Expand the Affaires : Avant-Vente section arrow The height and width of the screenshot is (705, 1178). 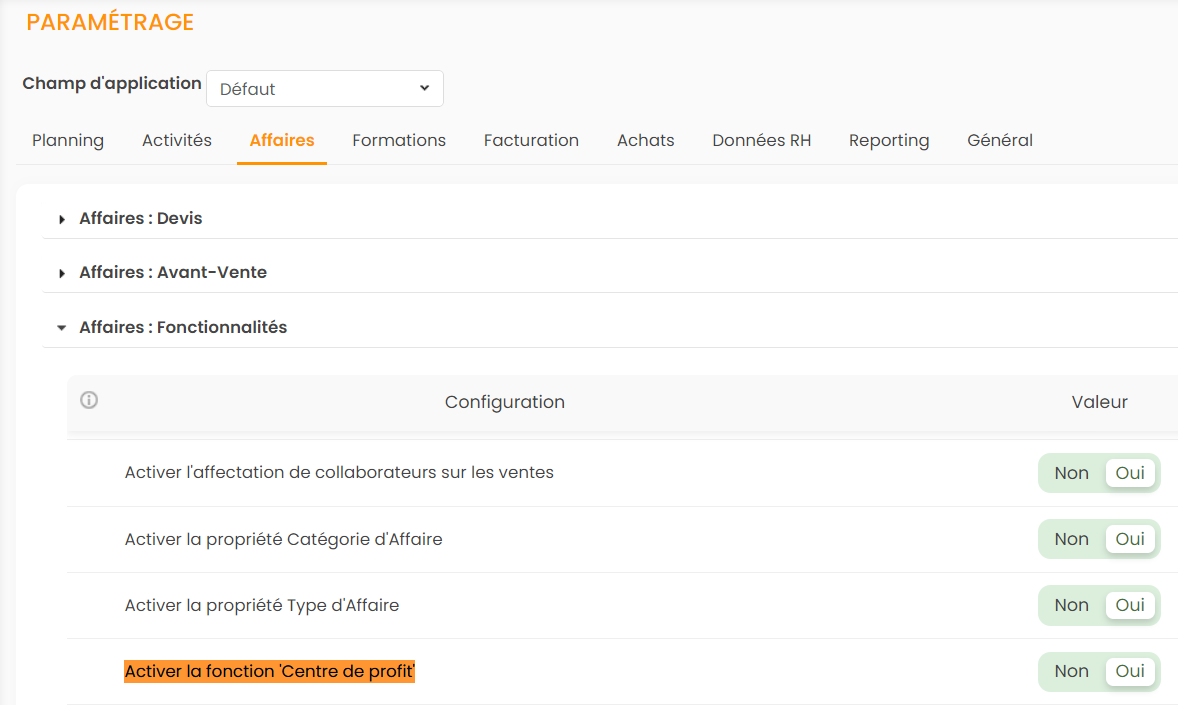62,273
